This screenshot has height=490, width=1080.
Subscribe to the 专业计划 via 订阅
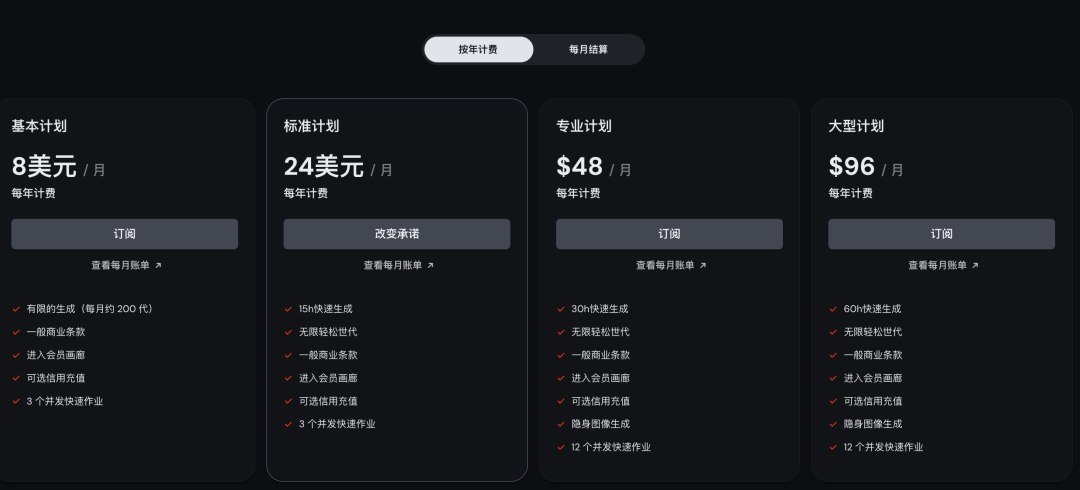pyautogui.click(x=669, y=234)
